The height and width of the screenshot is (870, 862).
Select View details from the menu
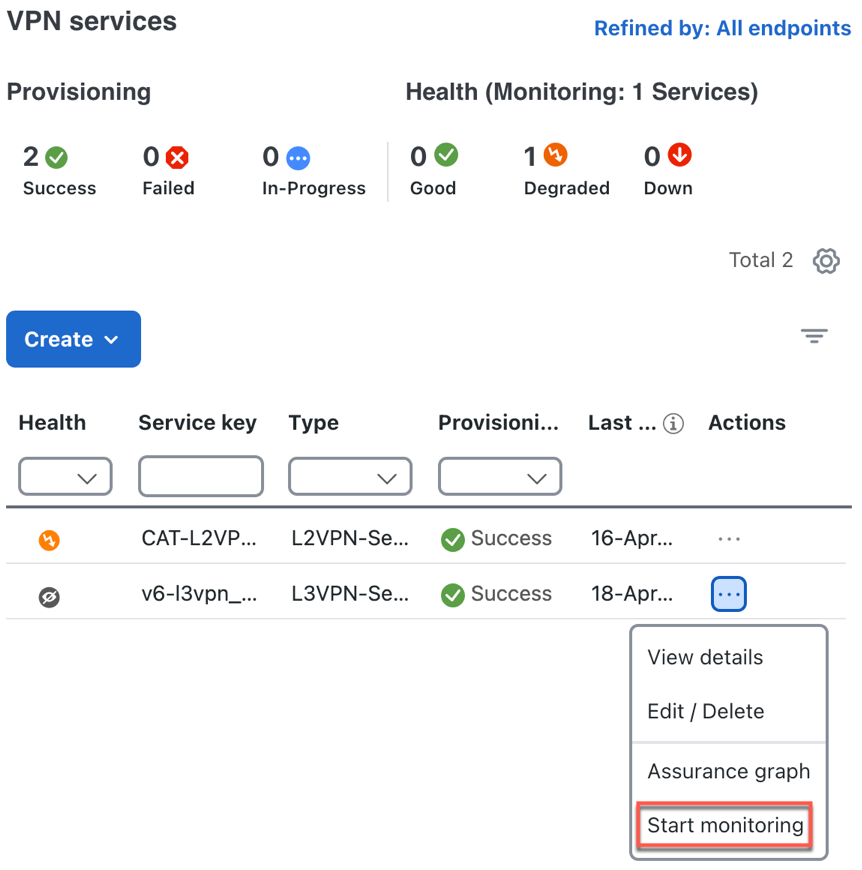click(x=705, y=658)
